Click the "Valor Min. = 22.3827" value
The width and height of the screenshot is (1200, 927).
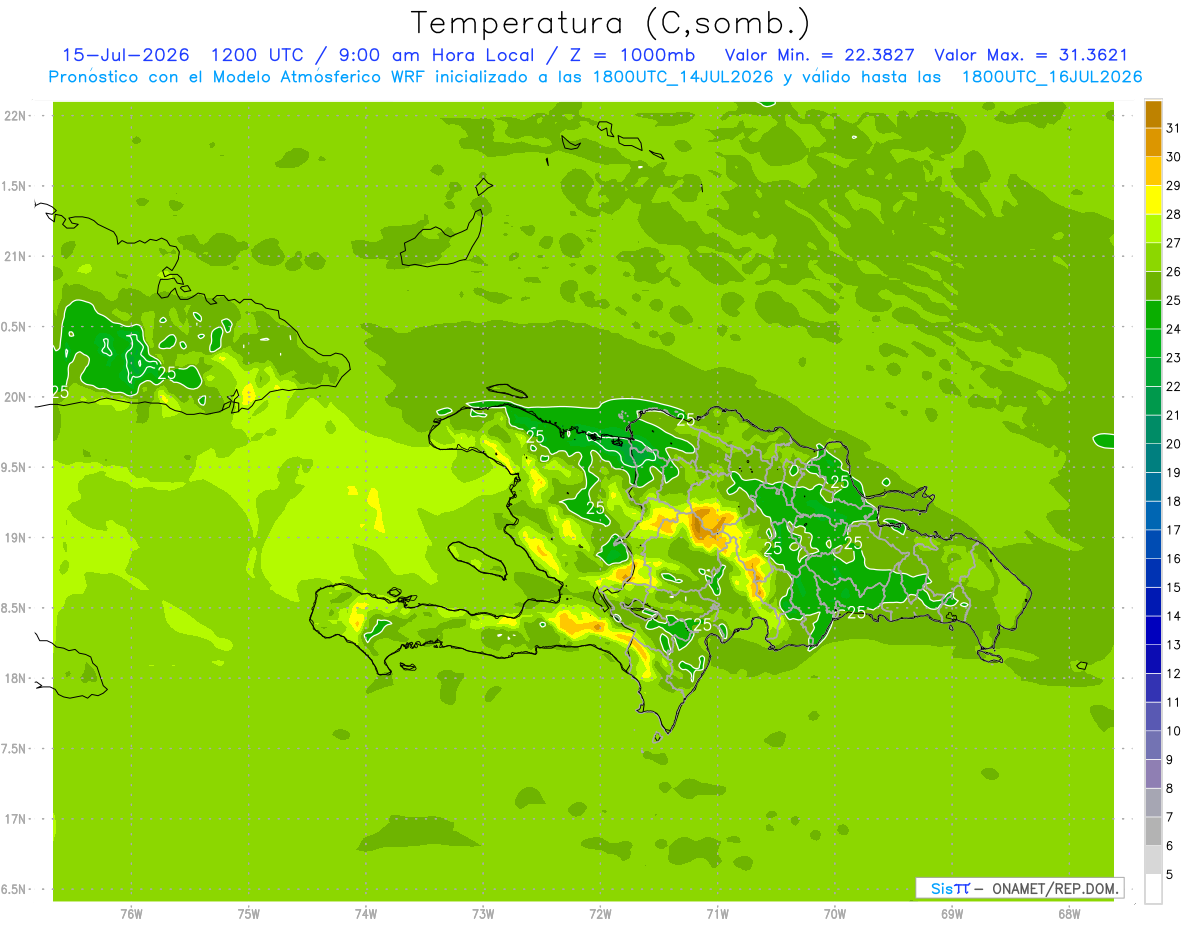pyautogui.click(x=819, y=55)
